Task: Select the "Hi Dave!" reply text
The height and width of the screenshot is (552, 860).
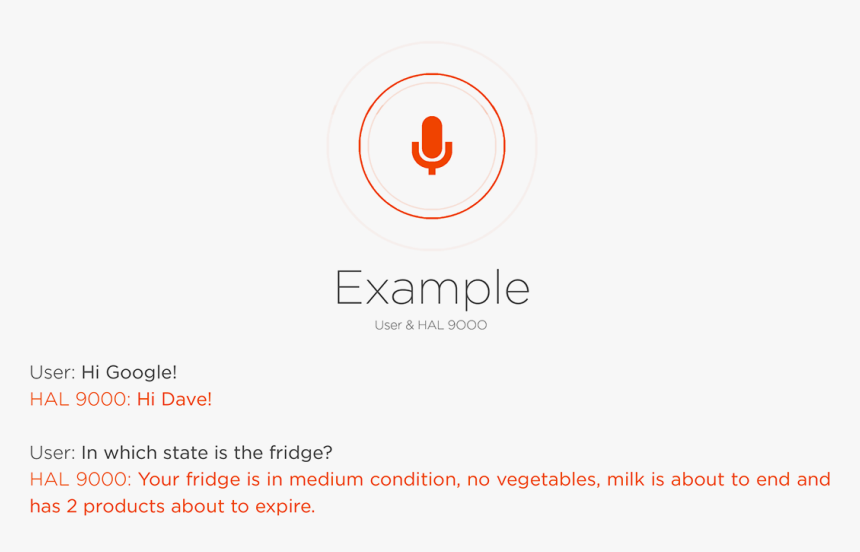Action: [x=174, y=399]
